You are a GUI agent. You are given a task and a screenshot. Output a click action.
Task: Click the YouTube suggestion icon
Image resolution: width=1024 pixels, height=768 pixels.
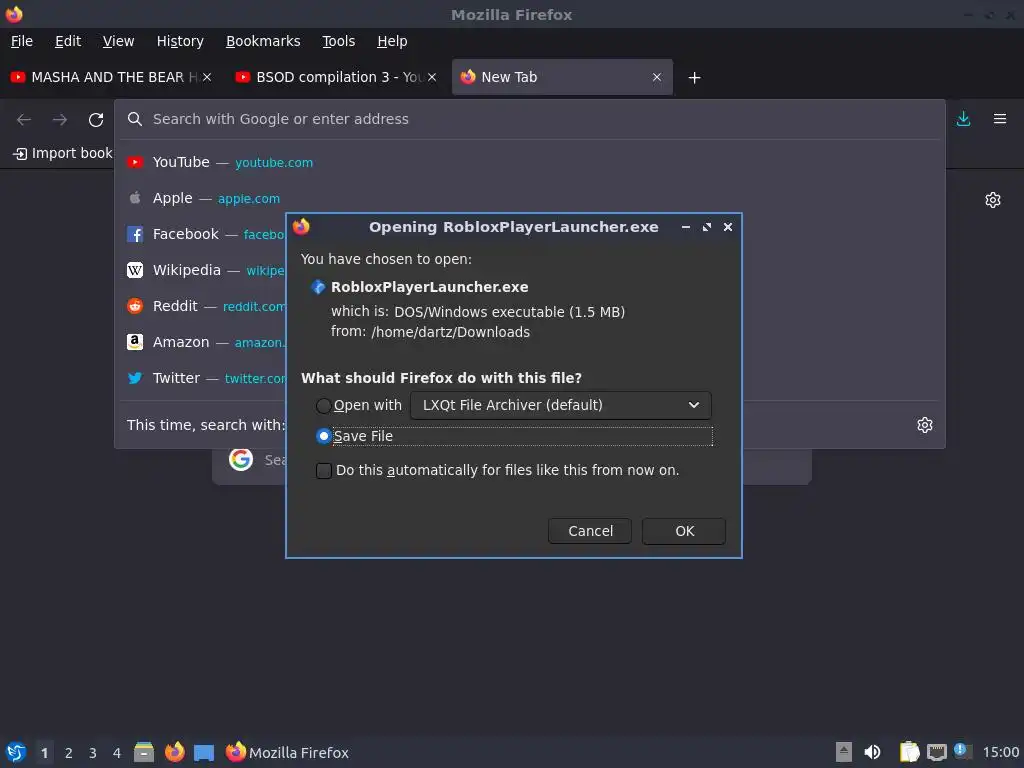point(135,163)
